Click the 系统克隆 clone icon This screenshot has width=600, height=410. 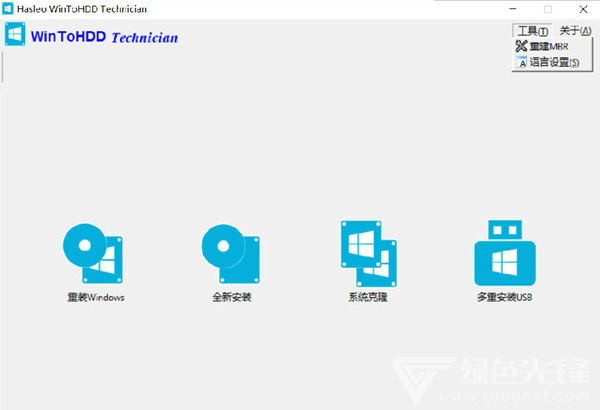368,254
